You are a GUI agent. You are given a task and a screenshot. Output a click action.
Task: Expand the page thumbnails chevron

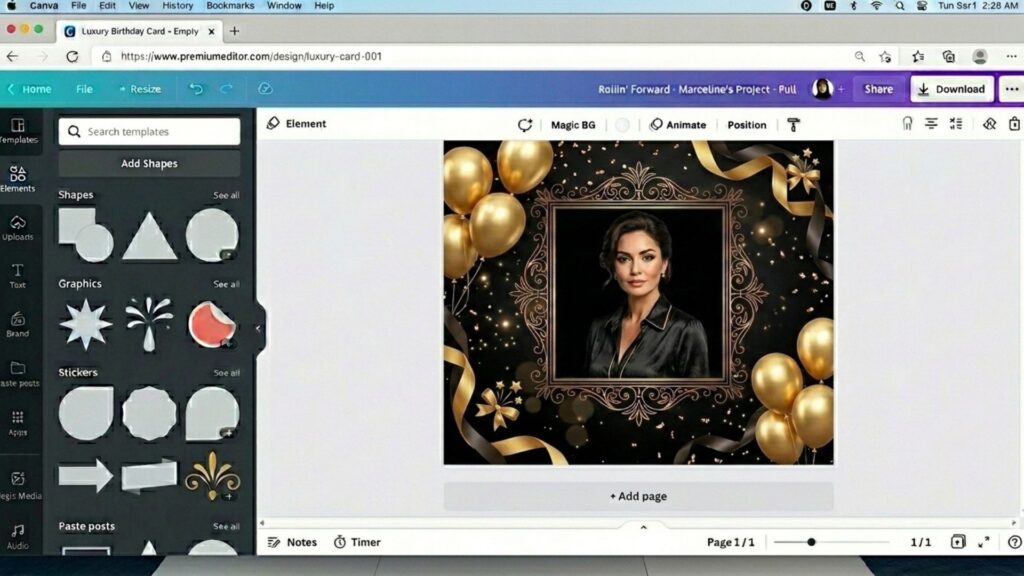point(643,527)
